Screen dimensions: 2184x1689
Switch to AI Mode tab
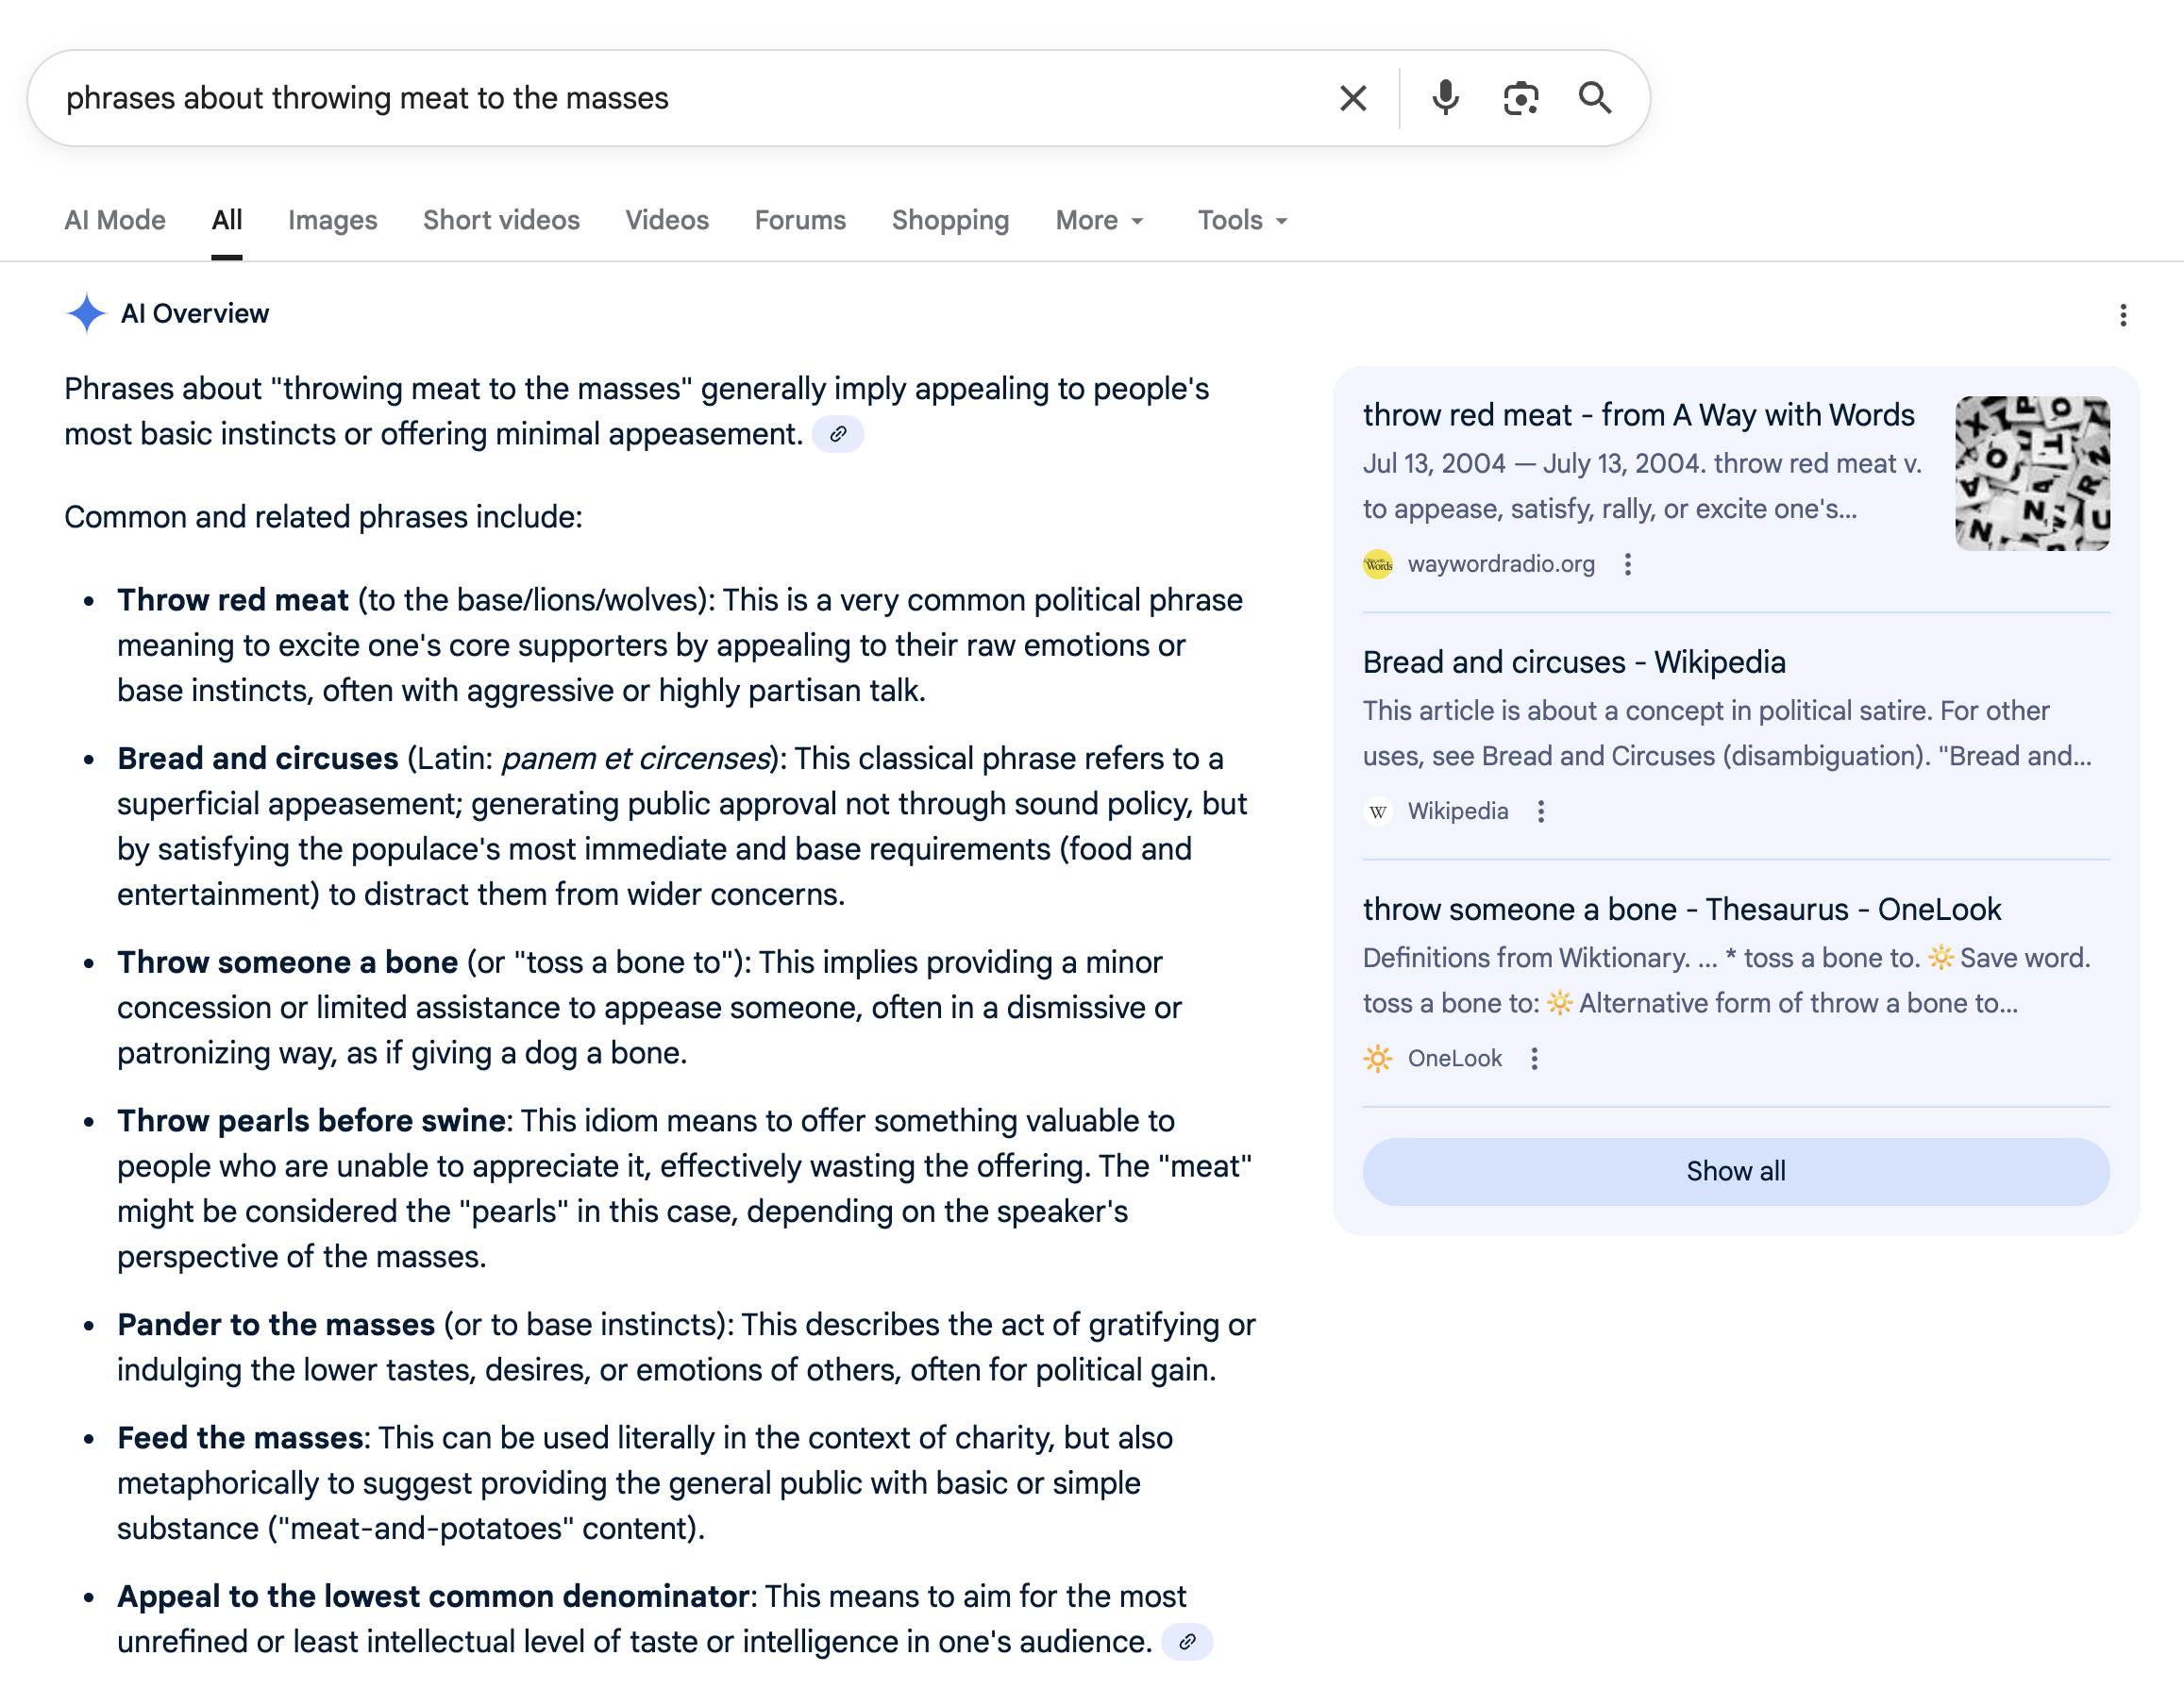tap(115, 220)
